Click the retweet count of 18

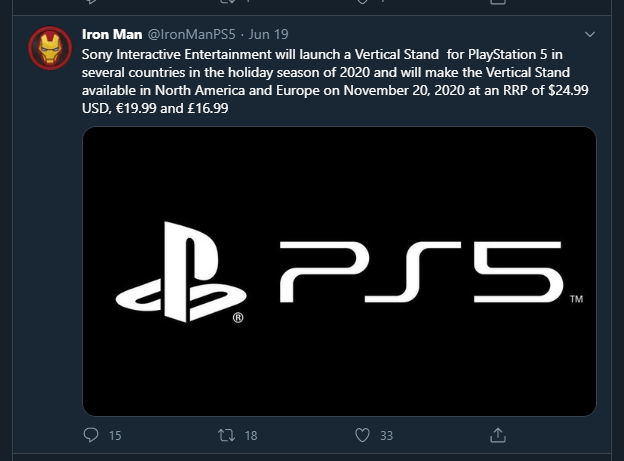click(250, 436)
